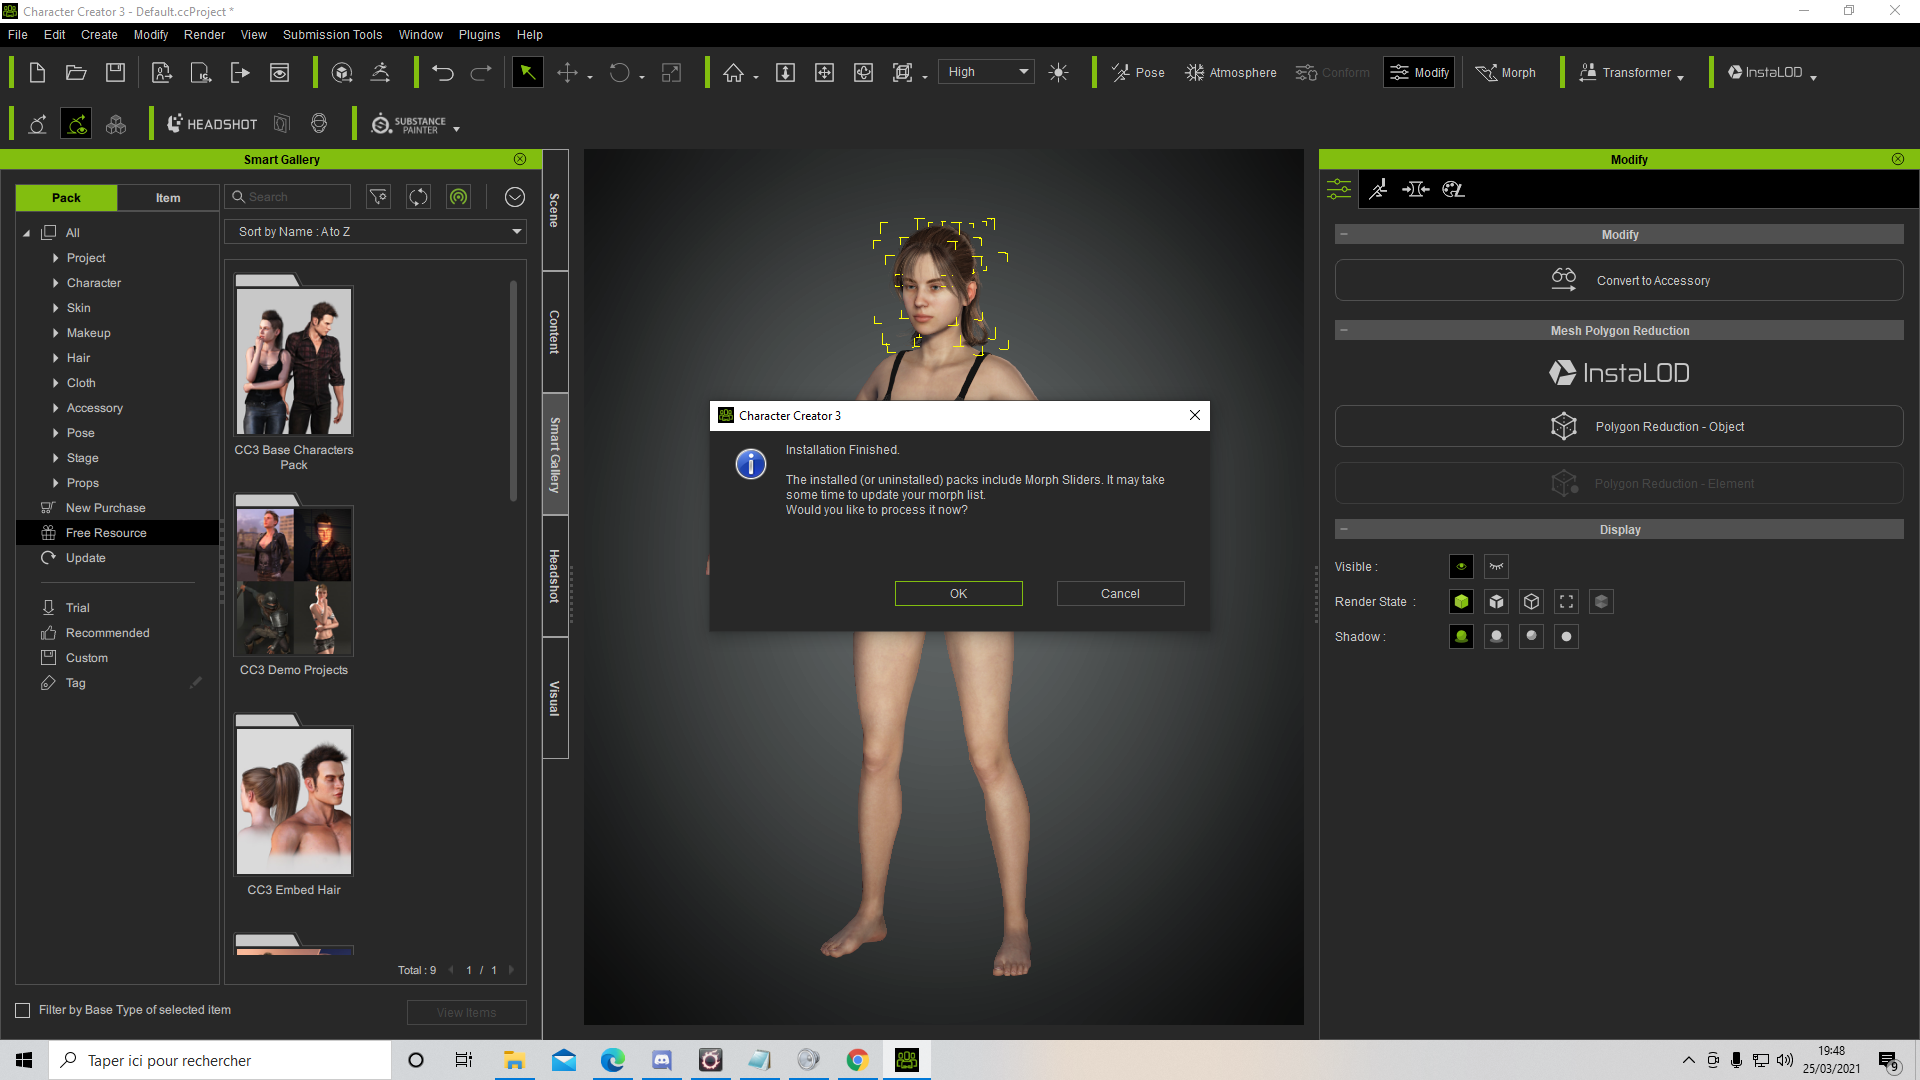The height and width of the screenshot is (1080, 1920).
Task: Toggle the sun lighting icon
Action: point(1059,73)
